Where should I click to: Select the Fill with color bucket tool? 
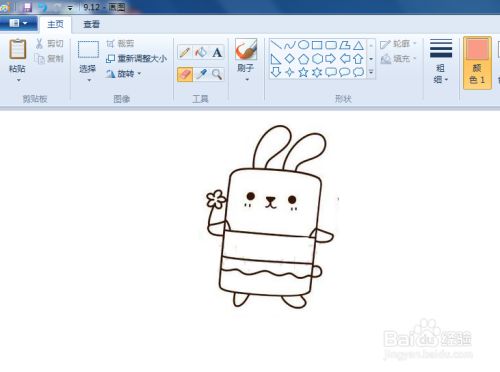click(201, 52)
